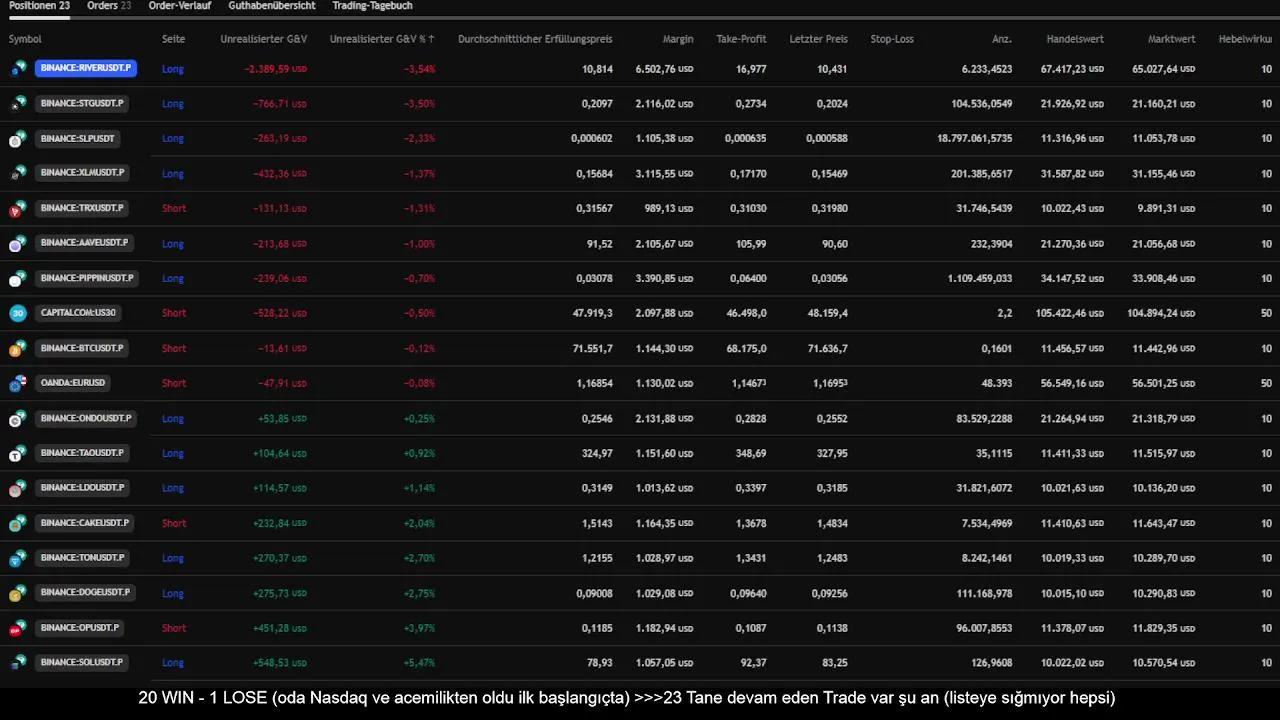This screenshot has height=720, width=1280.
Task: Click the US30 take-profit value 46.498,0
Action: (746, 313)
